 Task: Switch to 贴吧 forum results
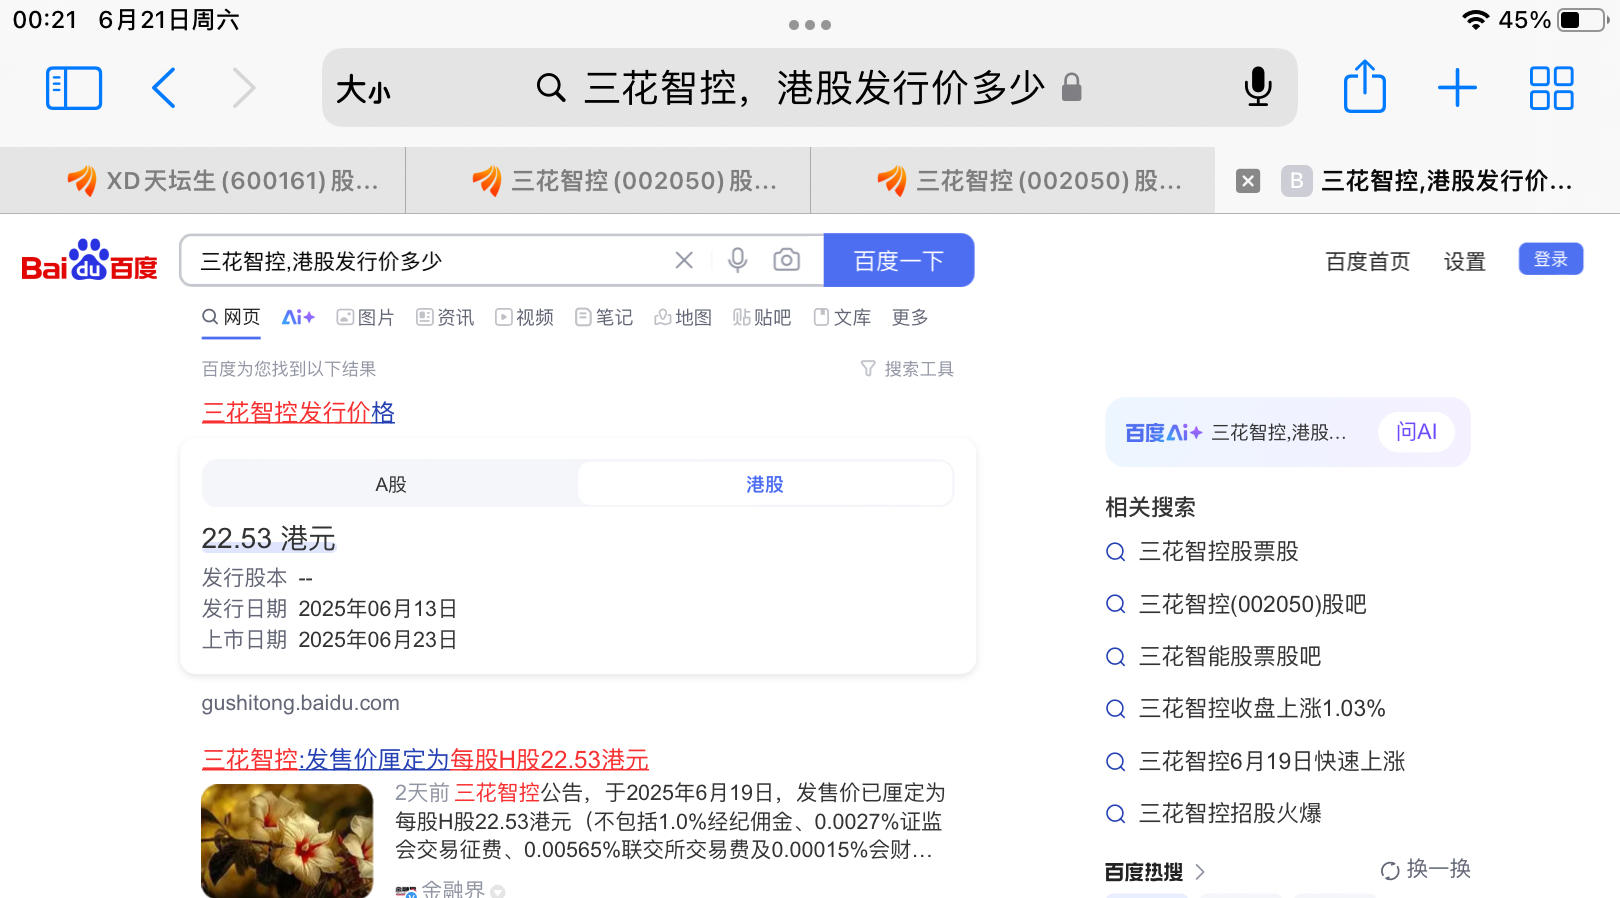(x=762, y=317)
